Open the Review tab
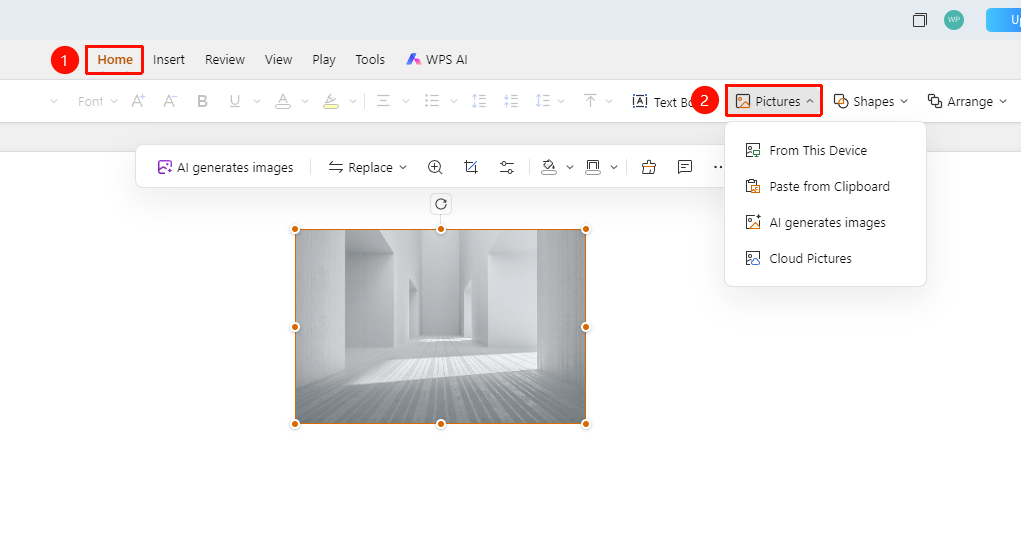Viewport: 1021px width, 534px height. 225,60
